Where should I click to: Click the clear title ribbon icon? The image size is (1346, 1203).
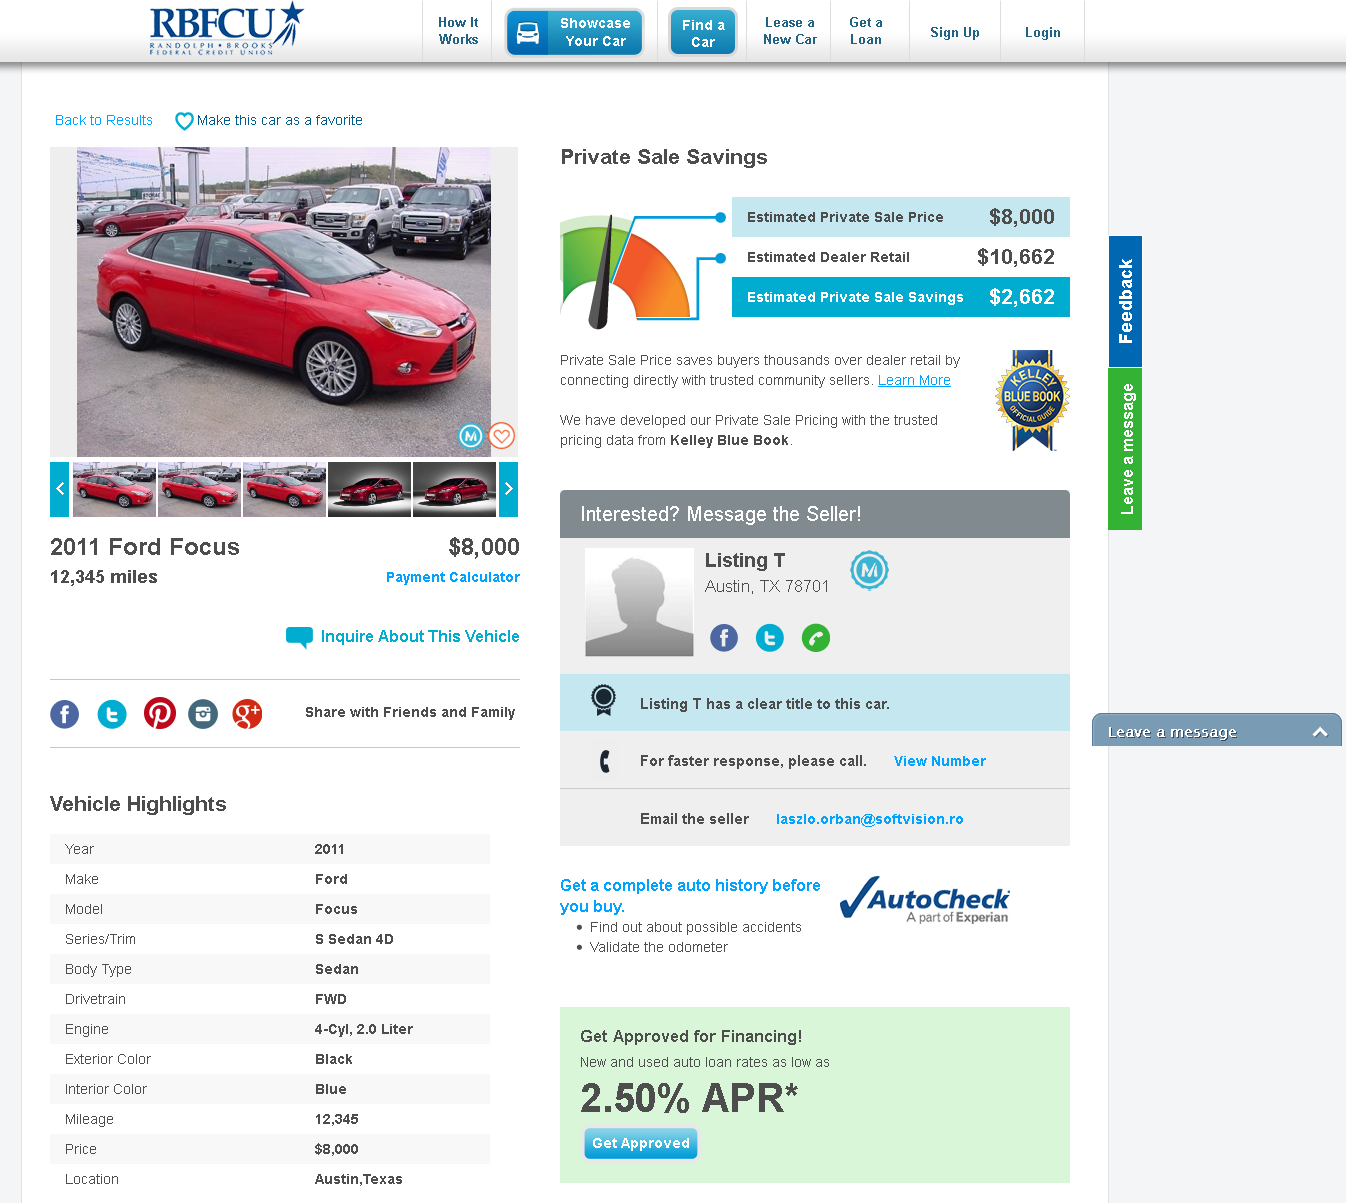(x=603, y=700)
